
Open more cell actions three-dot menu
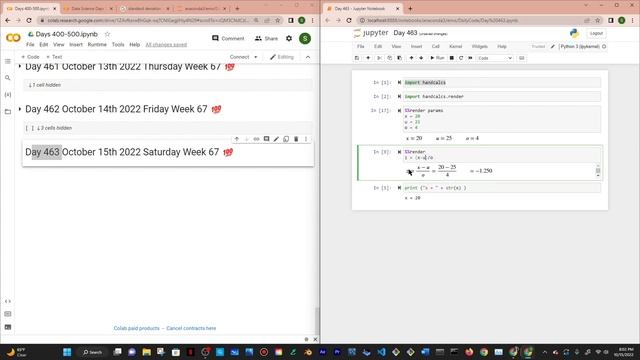306,139
